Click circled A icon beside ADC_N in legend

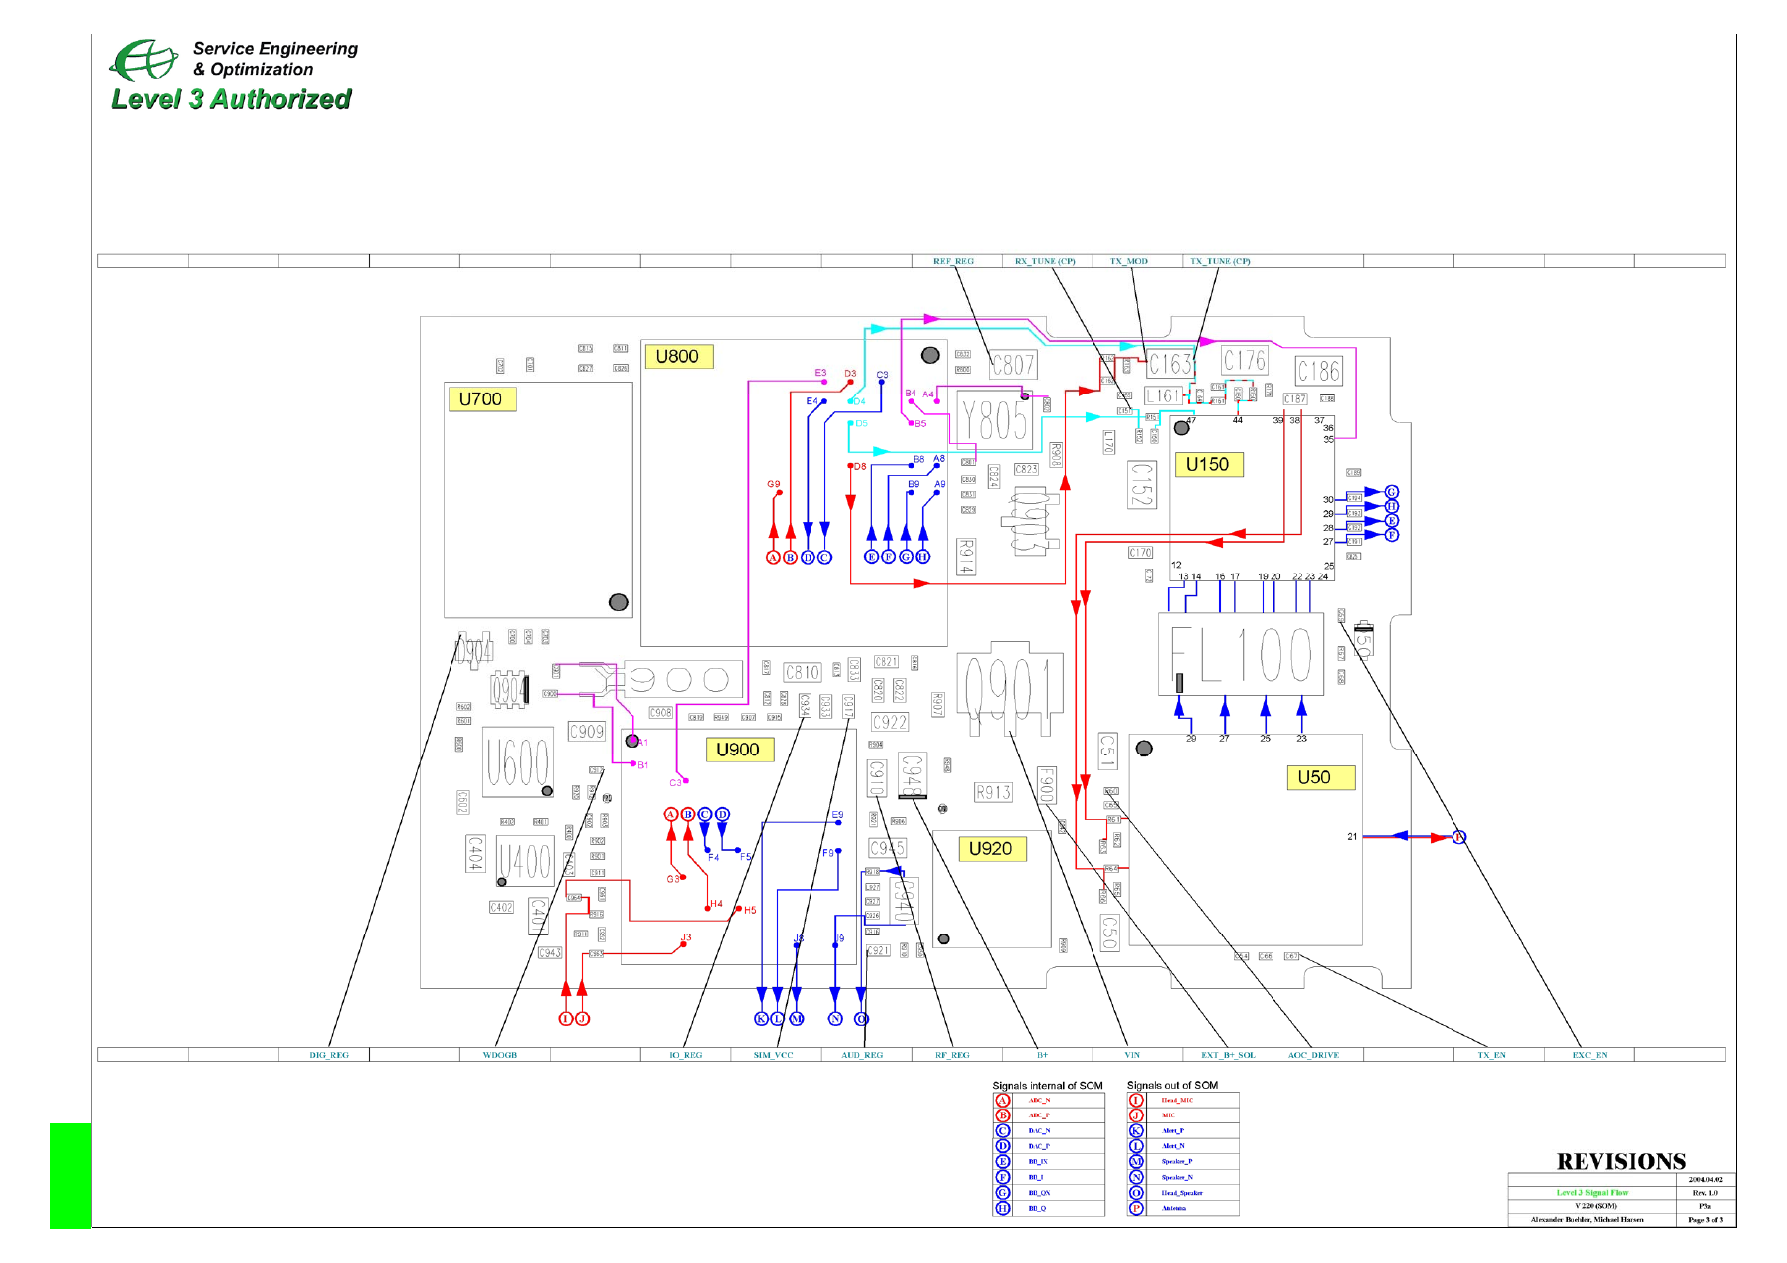pos(1002,1100)
